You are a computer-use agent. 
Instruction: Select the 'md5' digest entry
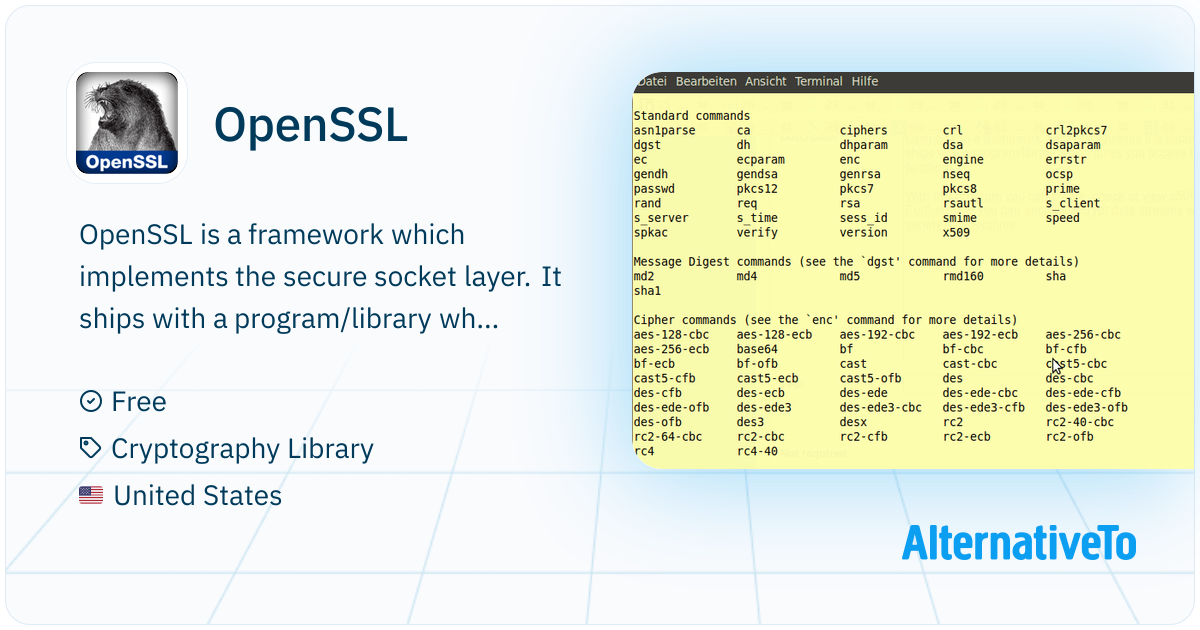(850, 276)
